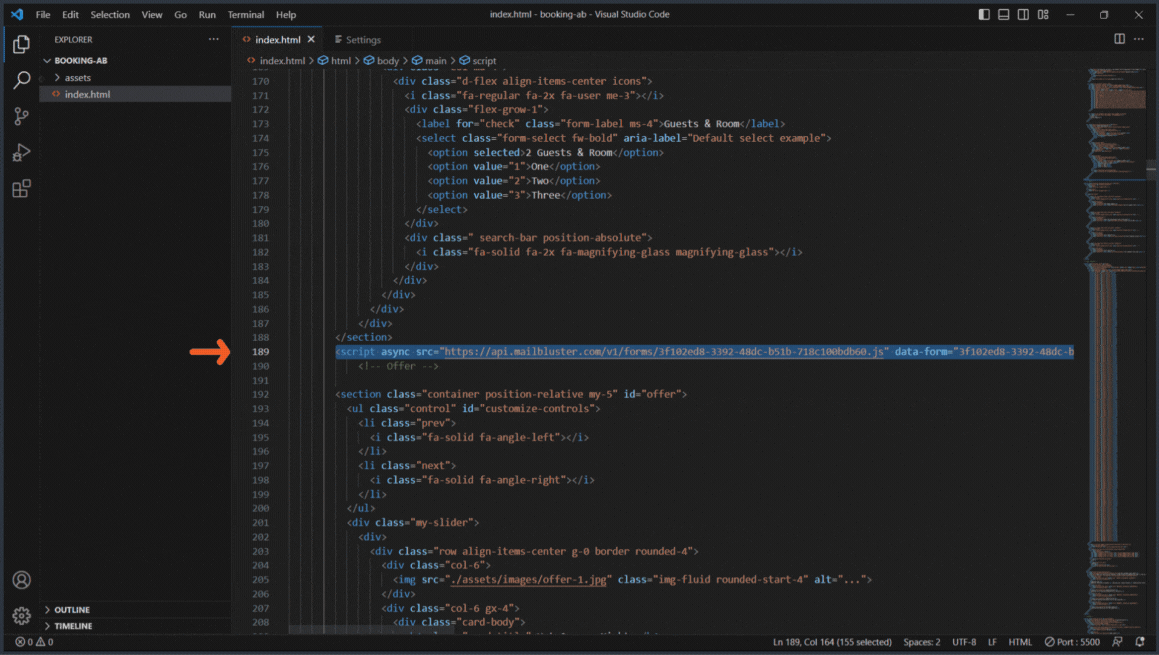
Task: Expand the OUTLINE section
Action: click(x=70, y=609)
